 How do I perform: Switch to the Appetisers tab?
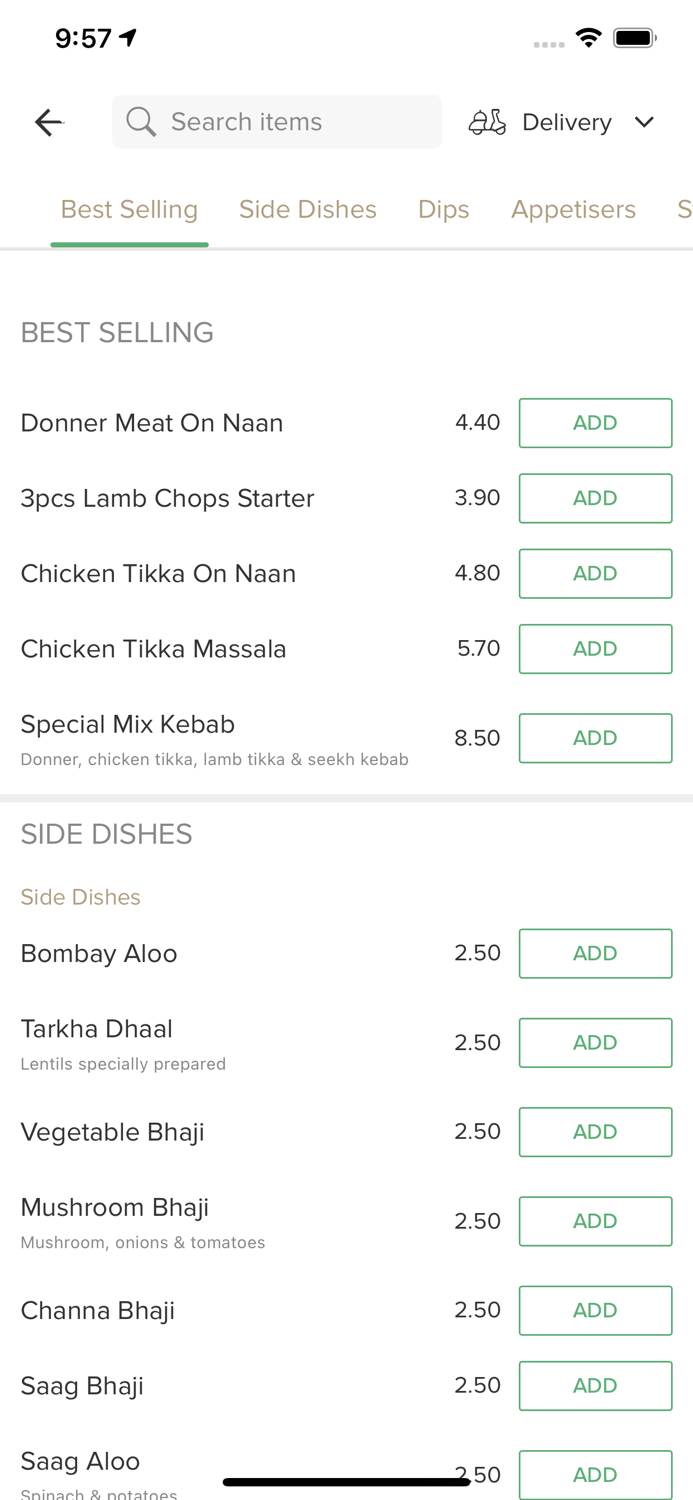(x=573, y=209)
